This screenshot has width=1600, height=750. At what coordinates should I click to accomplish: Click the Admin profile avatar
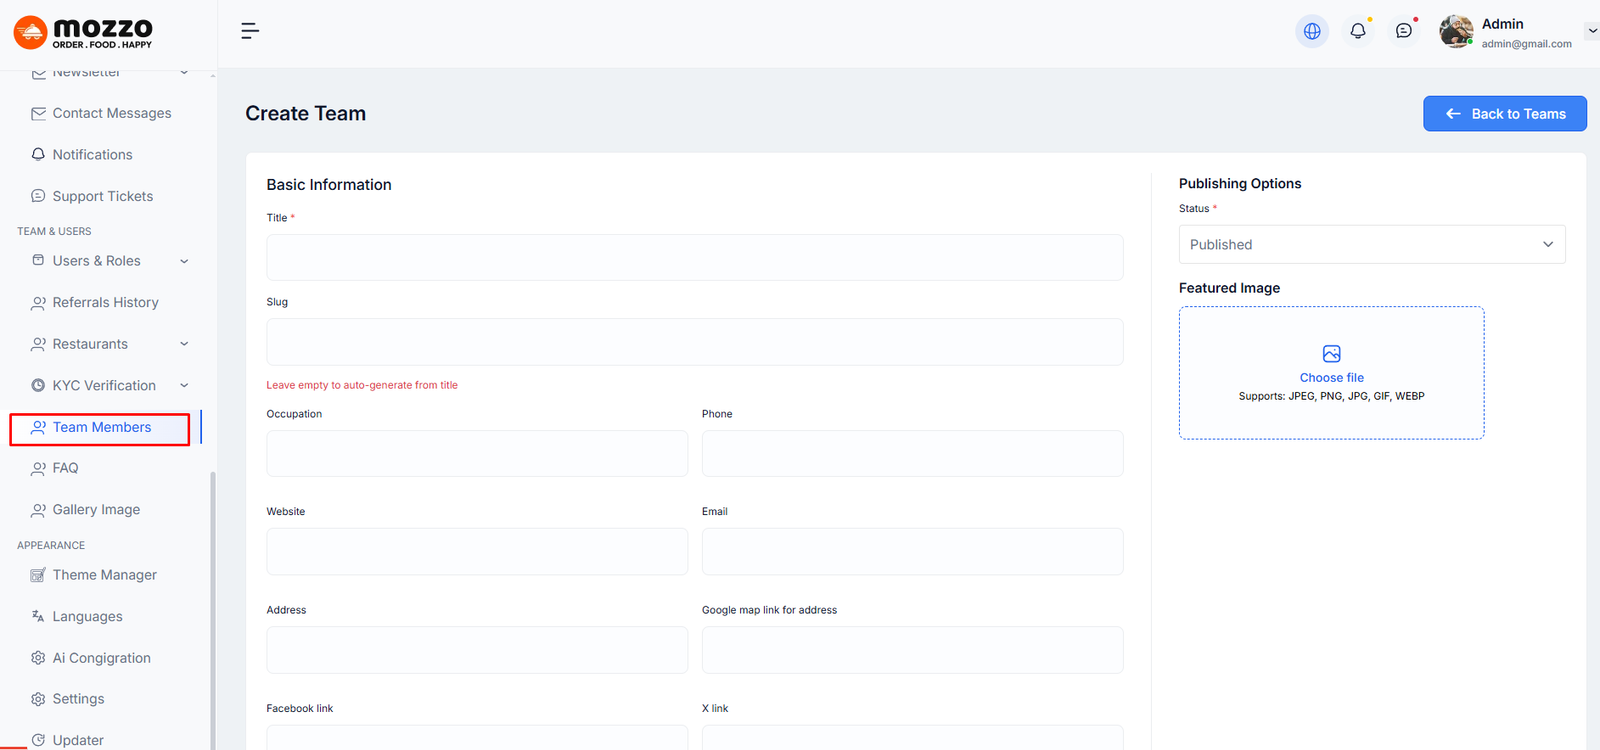point(1456,32)
